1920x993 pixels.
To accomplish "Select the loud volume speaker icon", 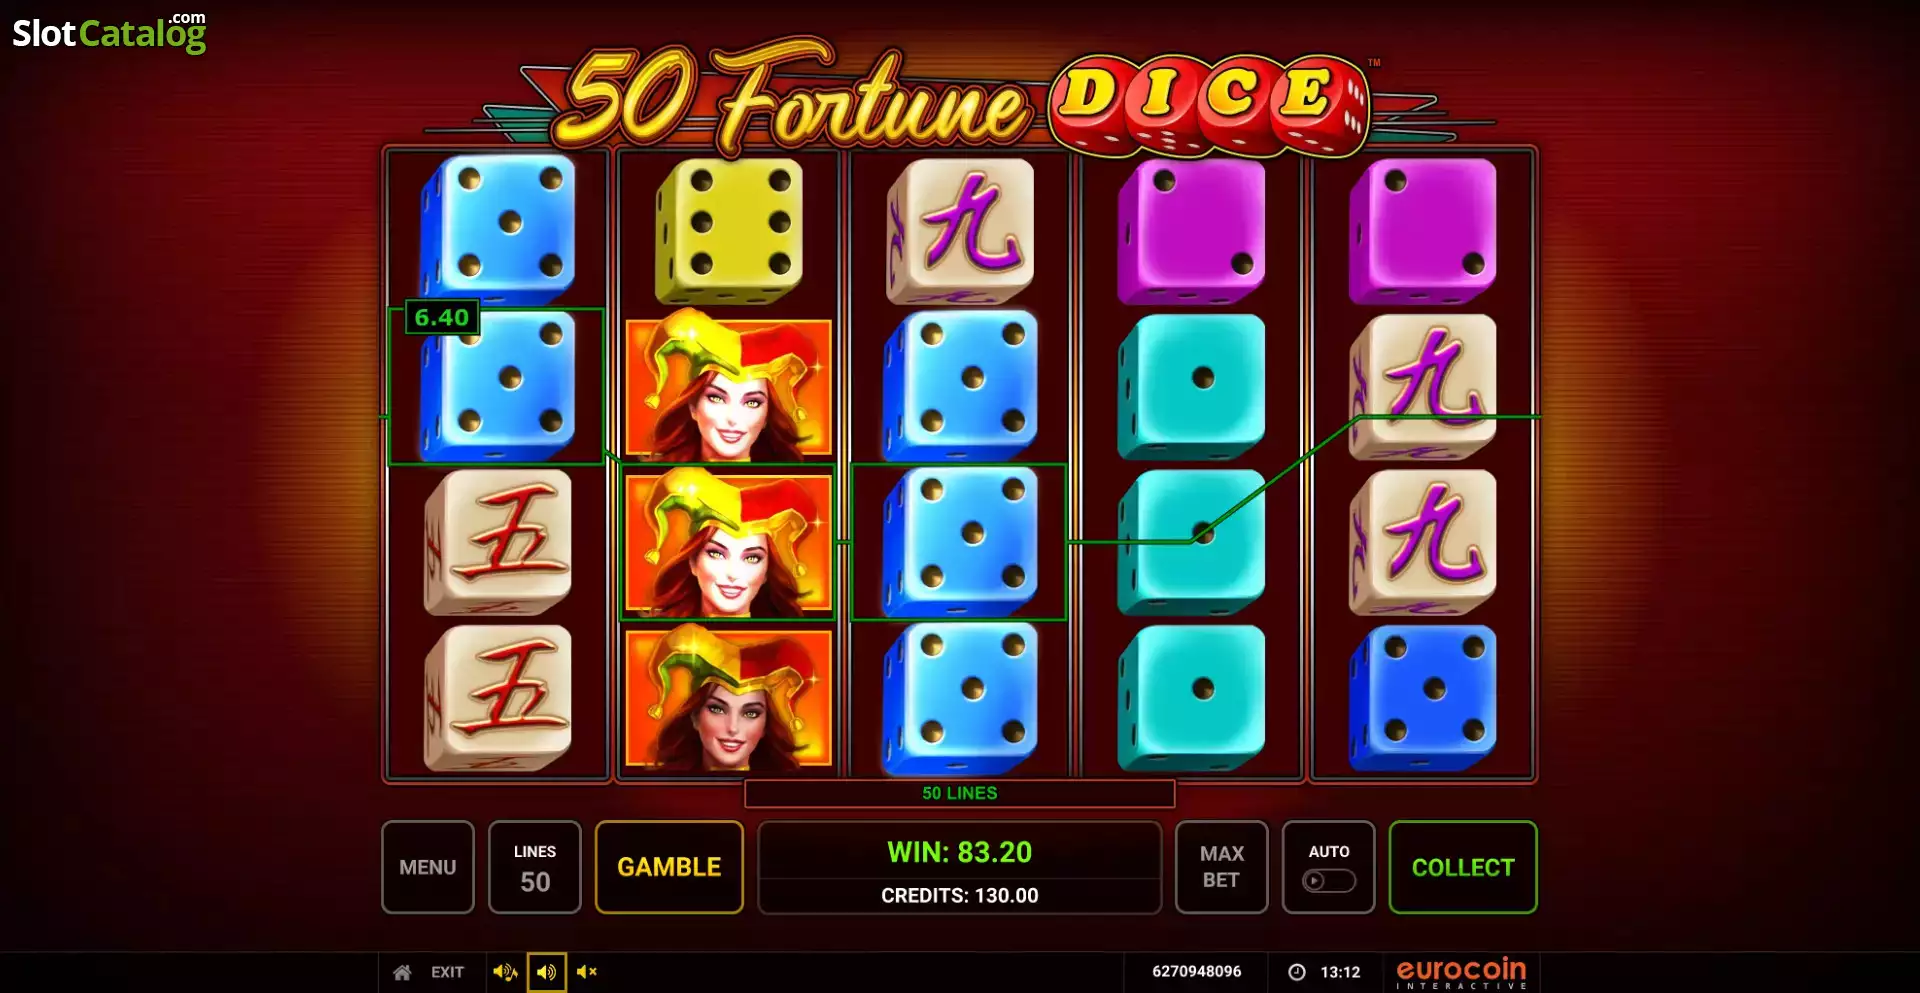I will [x=505, y=972].
